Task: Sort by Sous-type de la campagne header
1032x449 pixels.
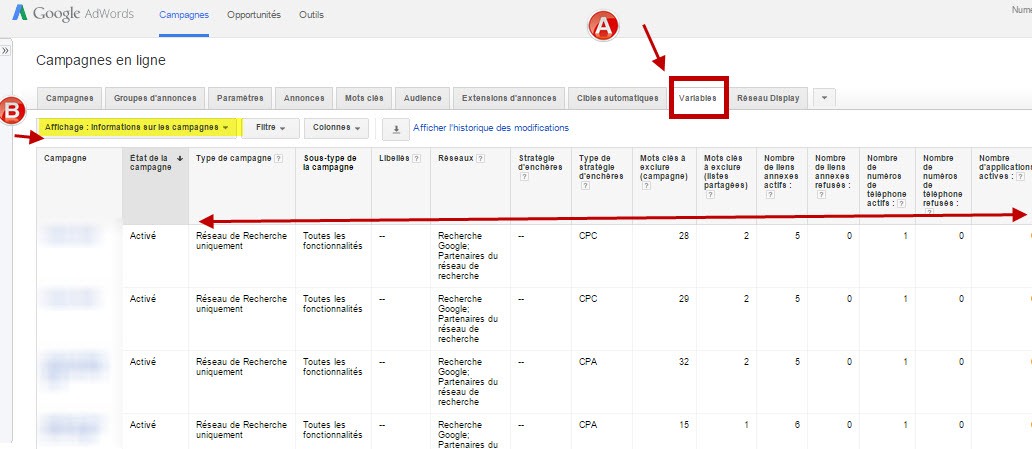Action: (x=330, y=163)
